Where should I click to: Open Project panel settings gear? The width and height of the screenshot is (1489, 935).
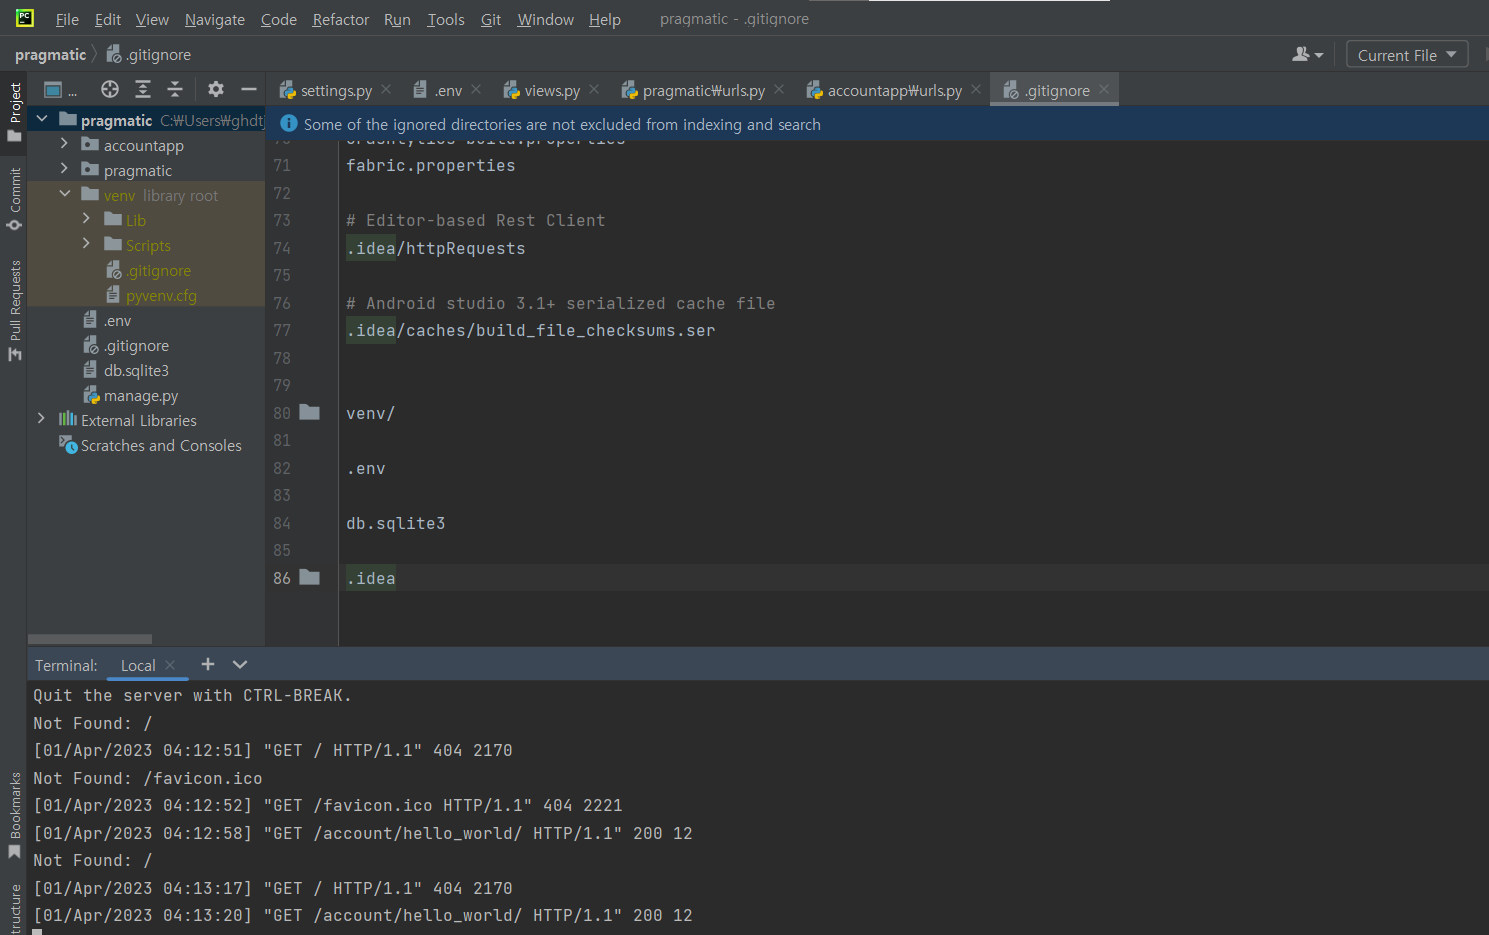[216, 89]
